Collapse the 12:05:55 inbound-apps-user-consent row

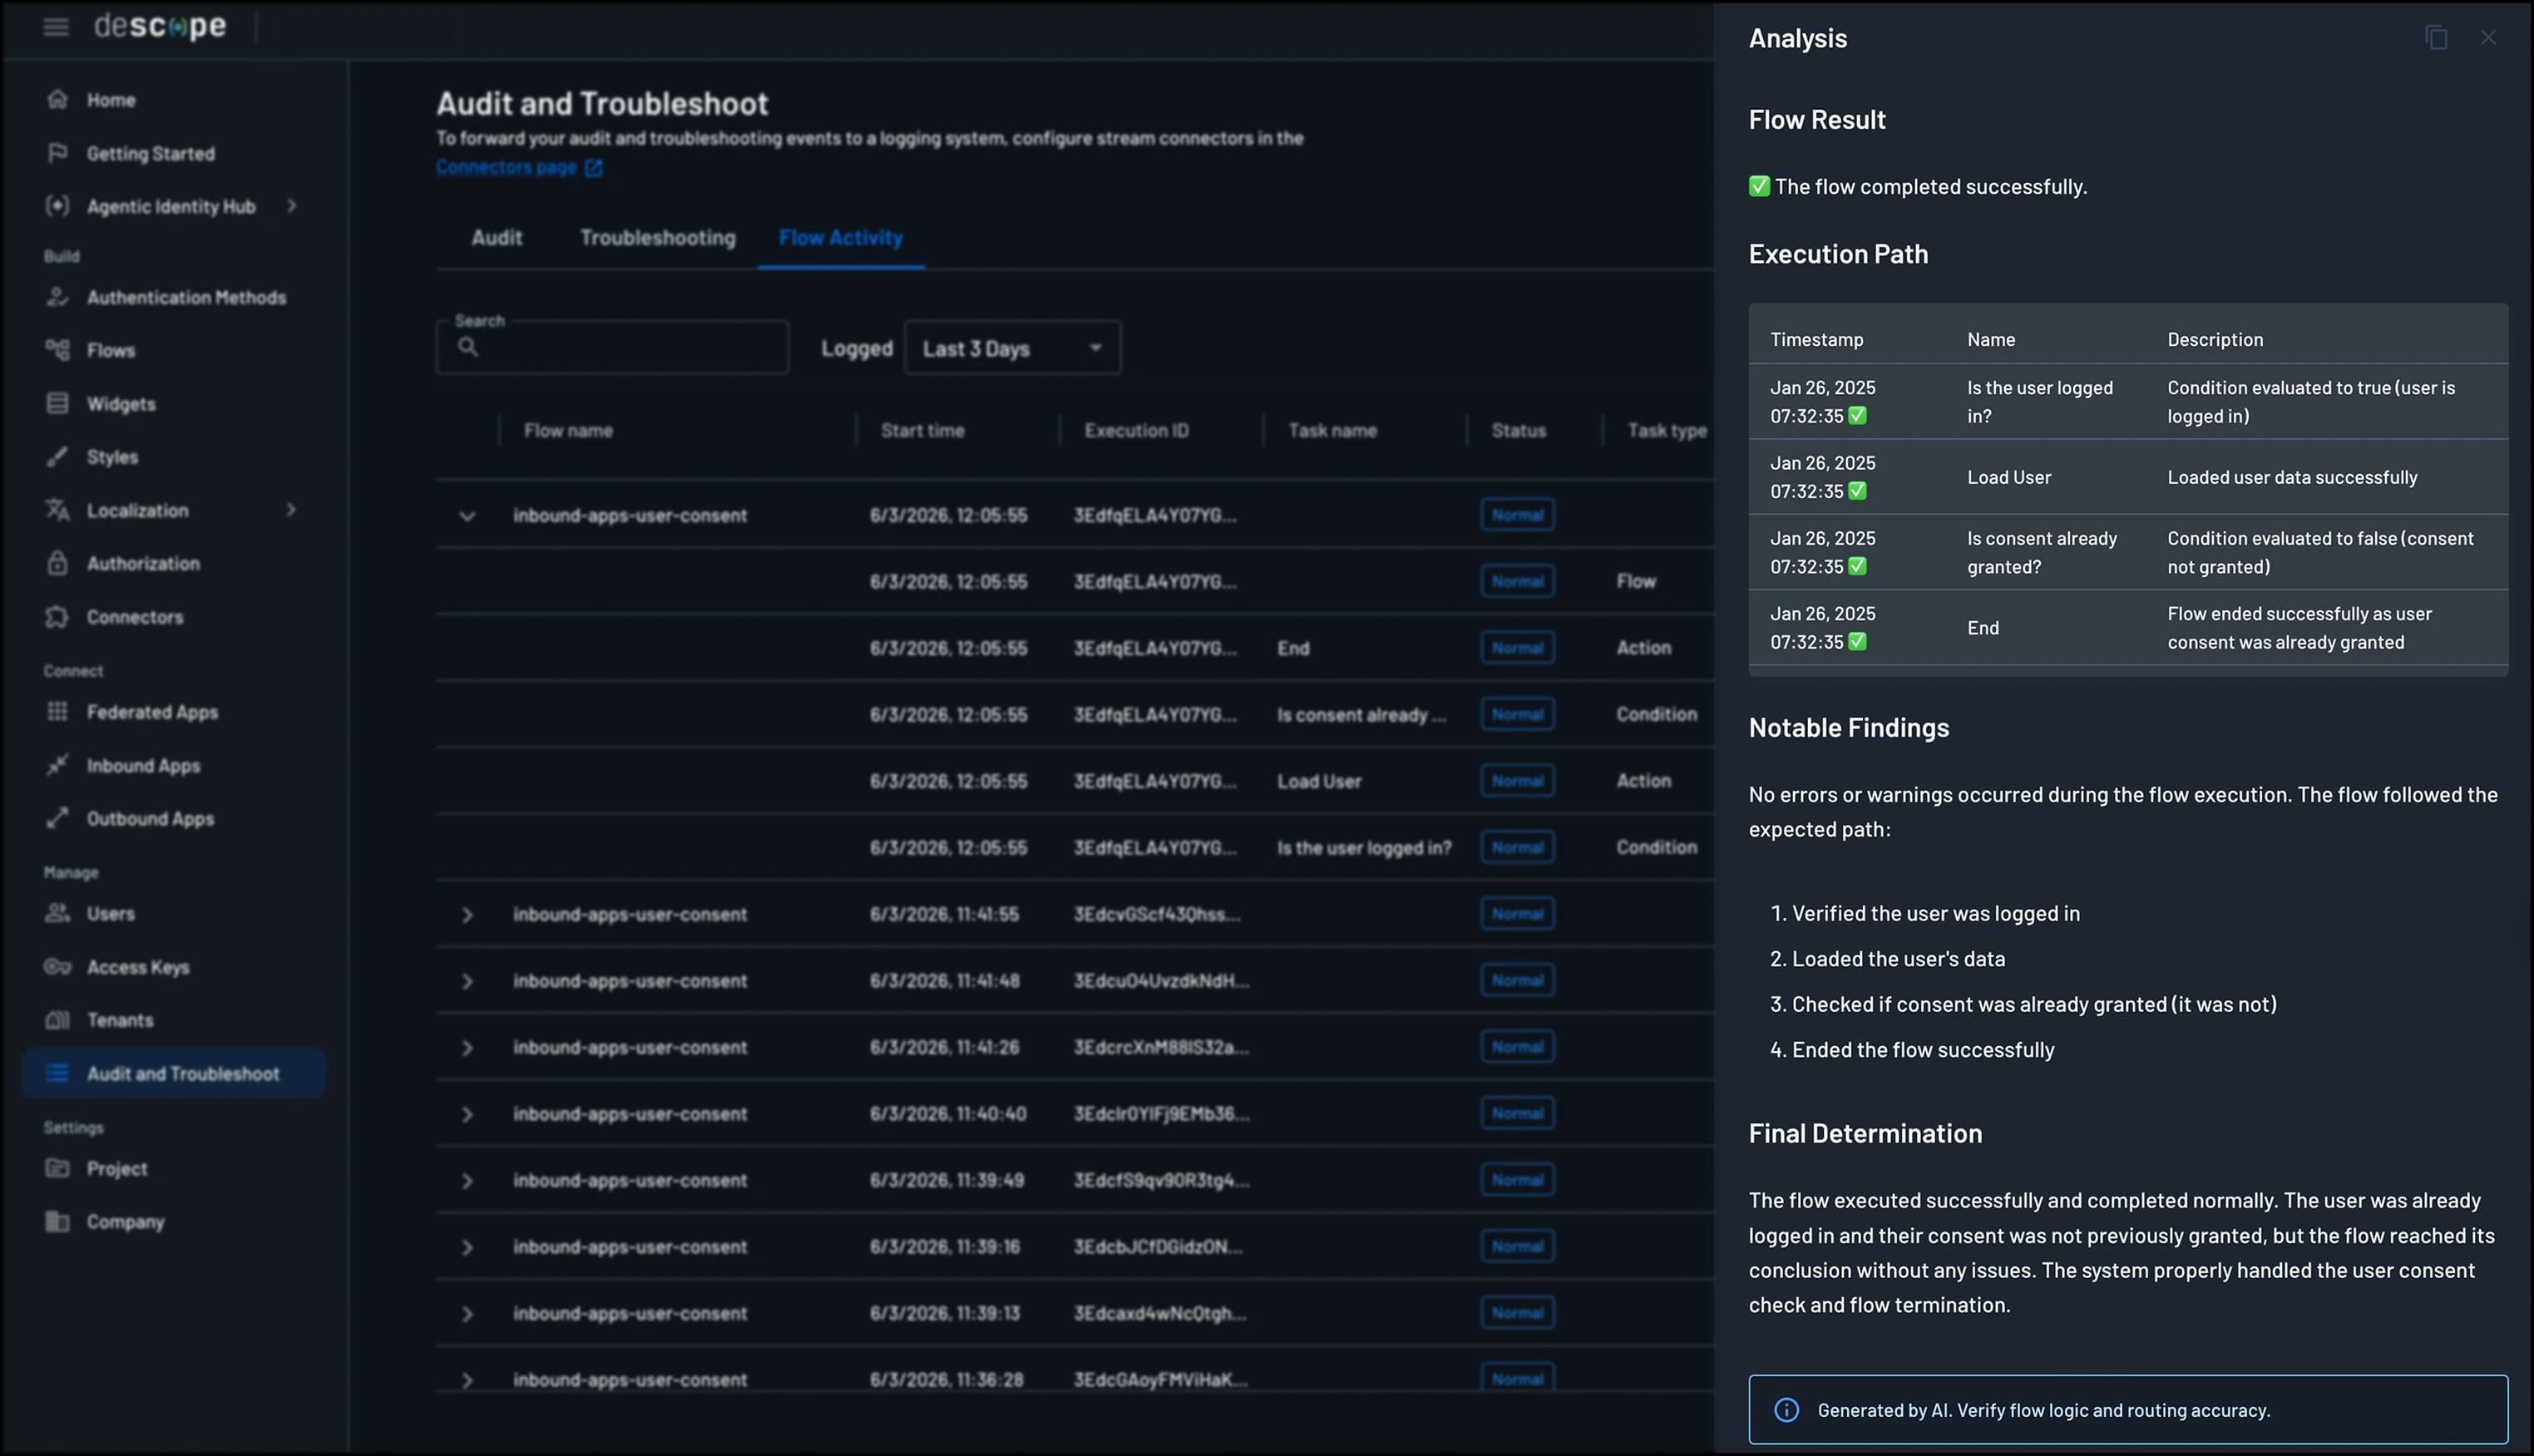click(467, 516)
